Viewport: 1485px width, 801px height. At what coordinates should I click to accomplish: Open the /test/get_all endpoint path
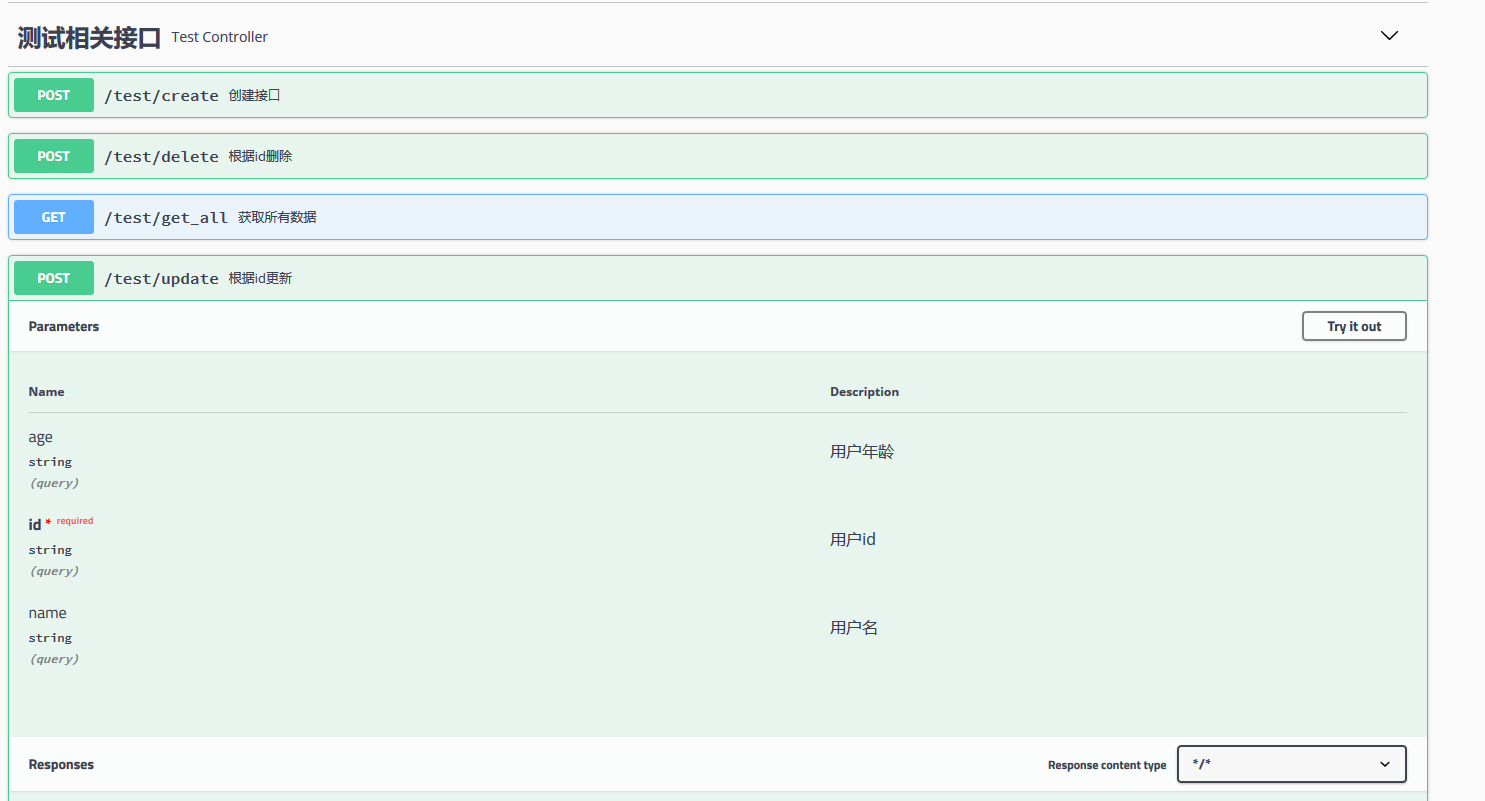point(166,218)
